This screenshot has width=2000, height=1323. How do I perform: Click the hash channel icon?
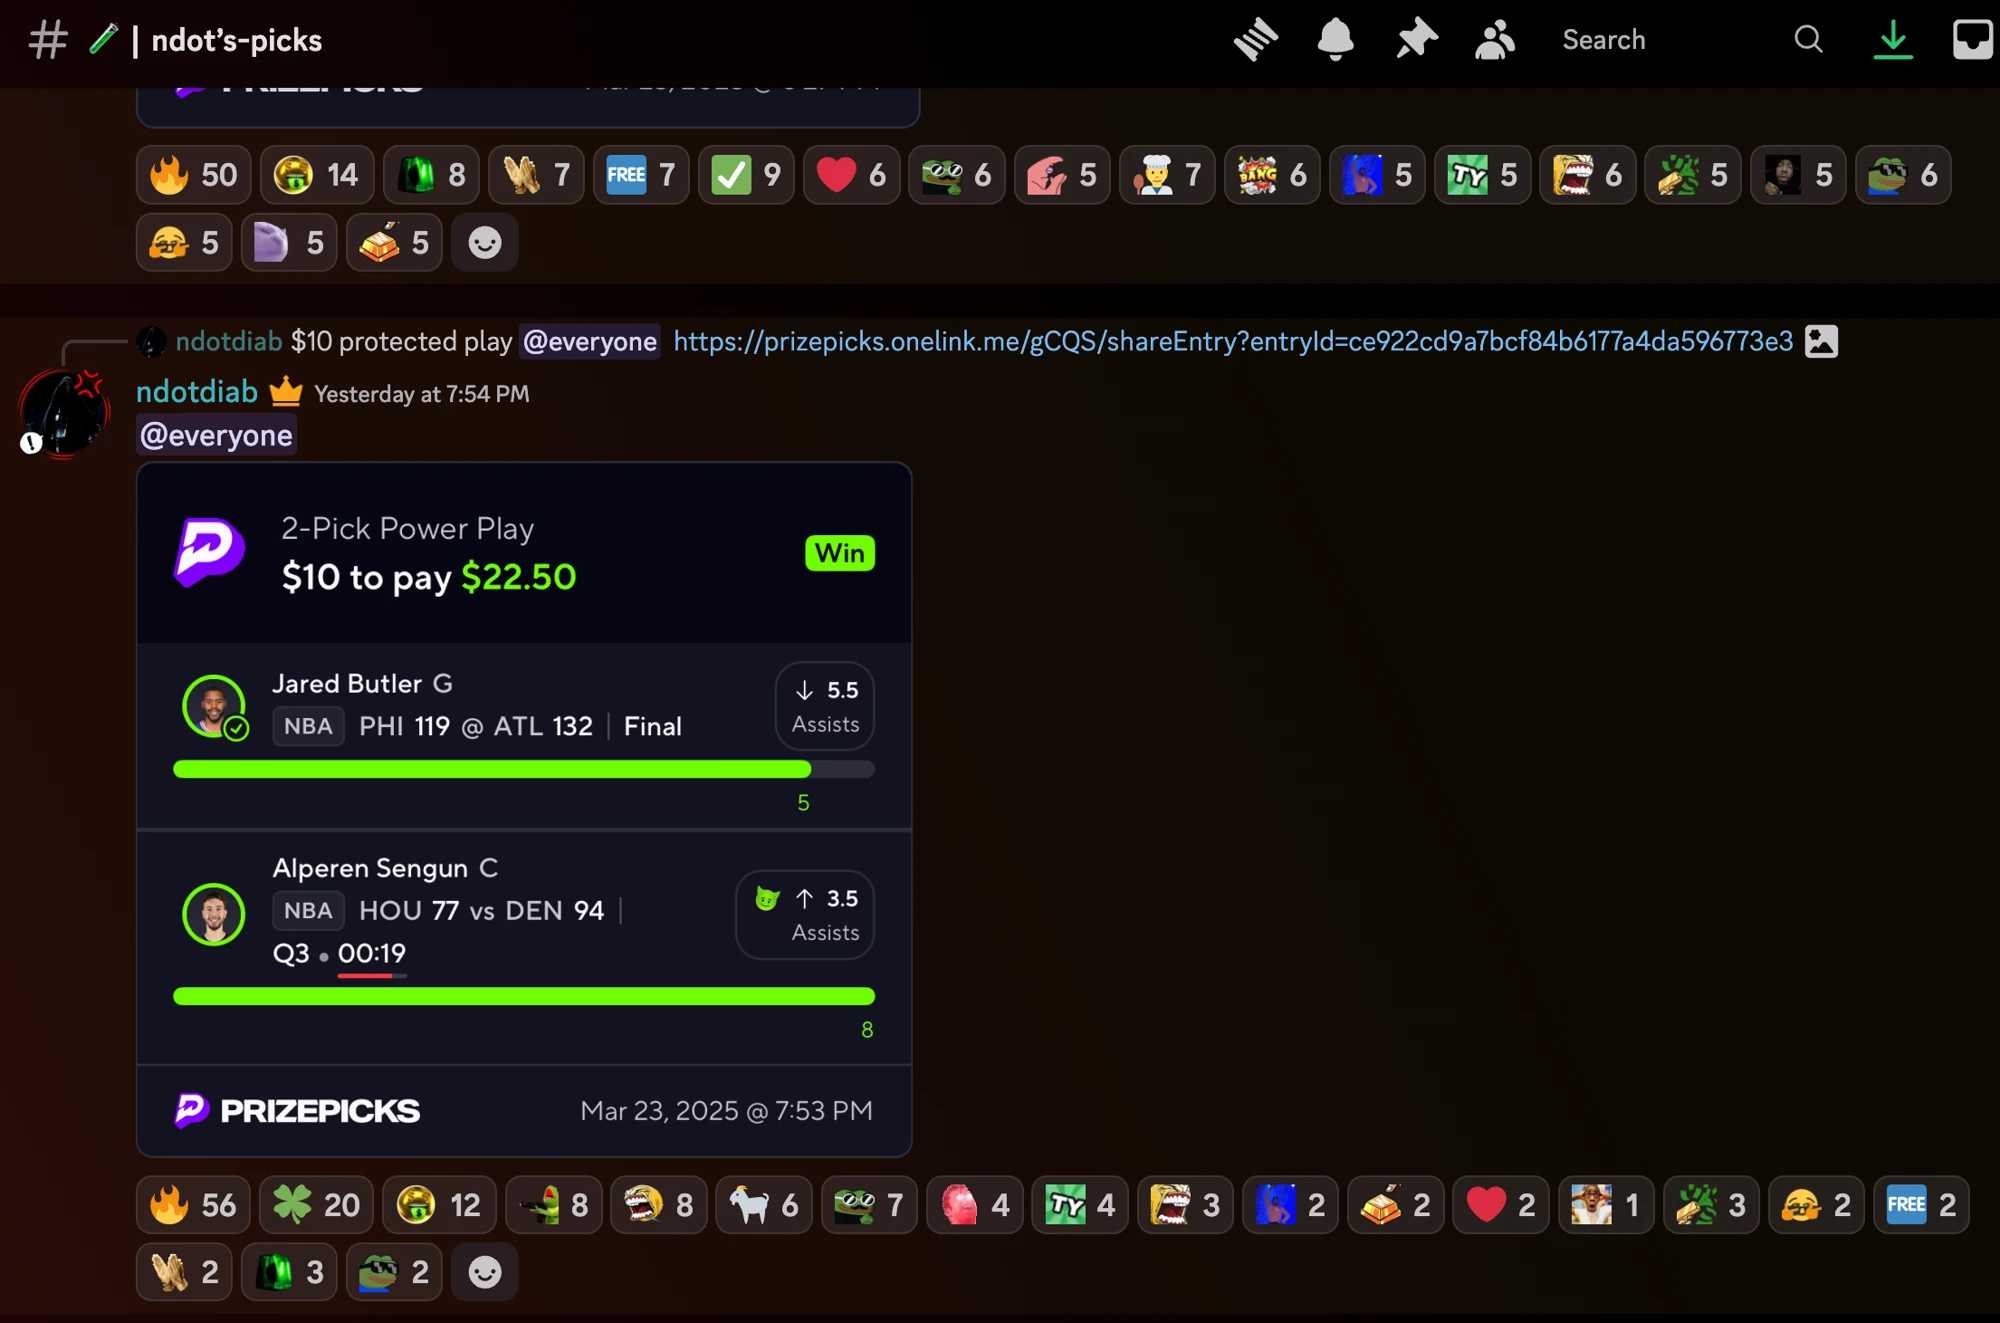coord(47,40)
